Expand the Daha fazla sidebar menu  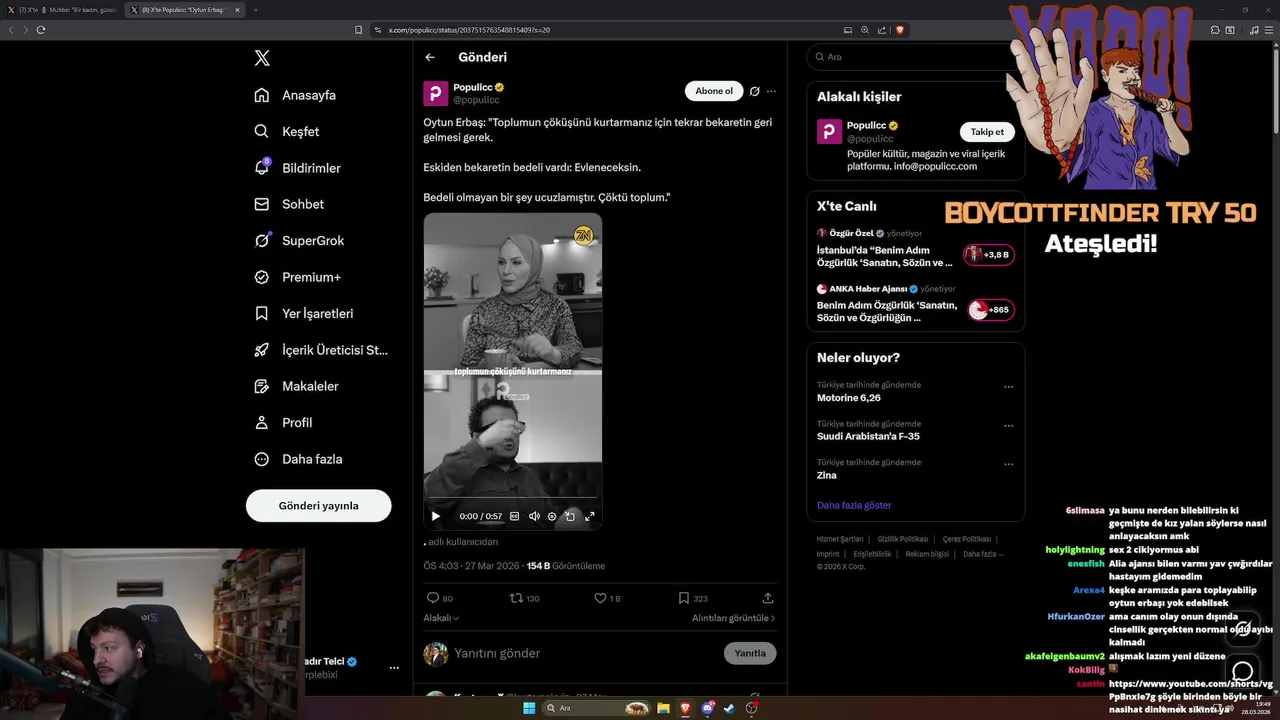(298, 459)
